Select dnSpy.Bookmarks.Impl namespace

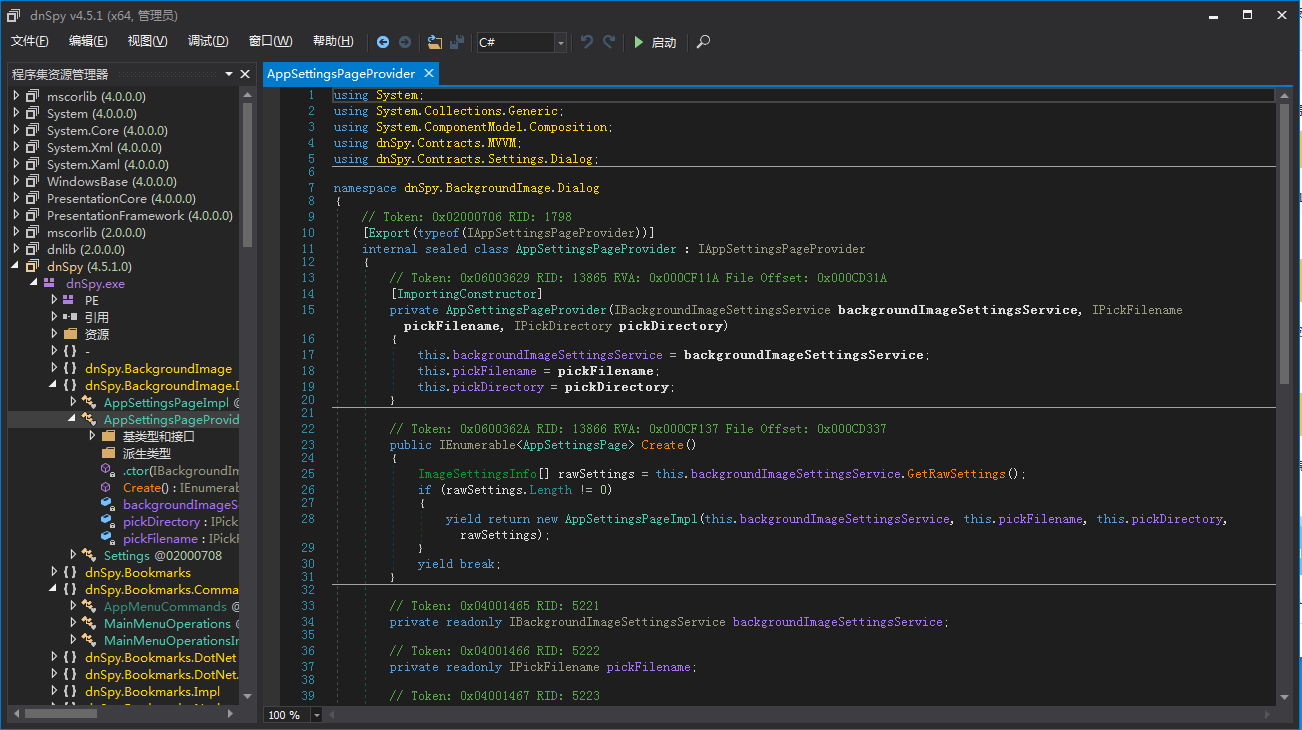click(x=152, y=691)
